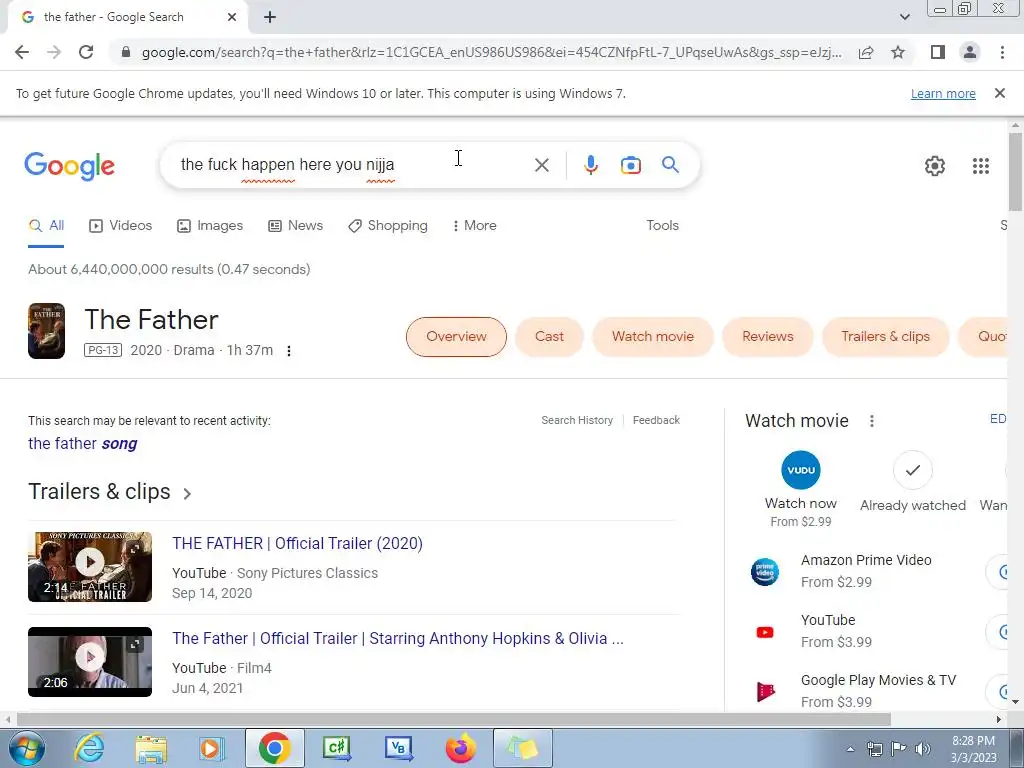Select the All results tab
This screenshot has width=1024, height=768.
tap(46, 226)
